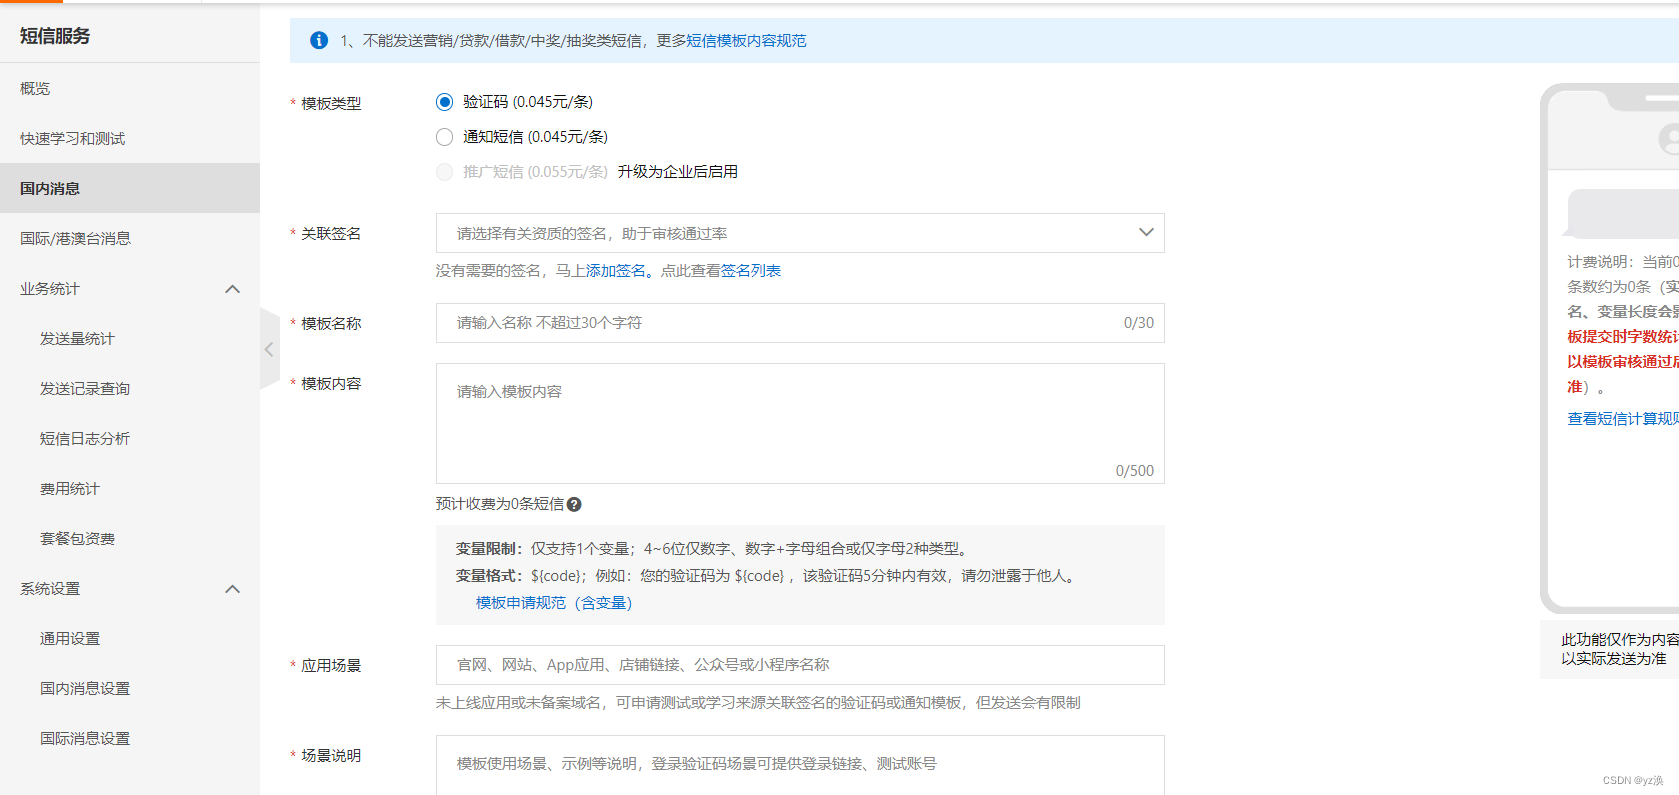Open the 查看短信计算规则 link
Screen dimensions: 1679x795
point(1623,419)
